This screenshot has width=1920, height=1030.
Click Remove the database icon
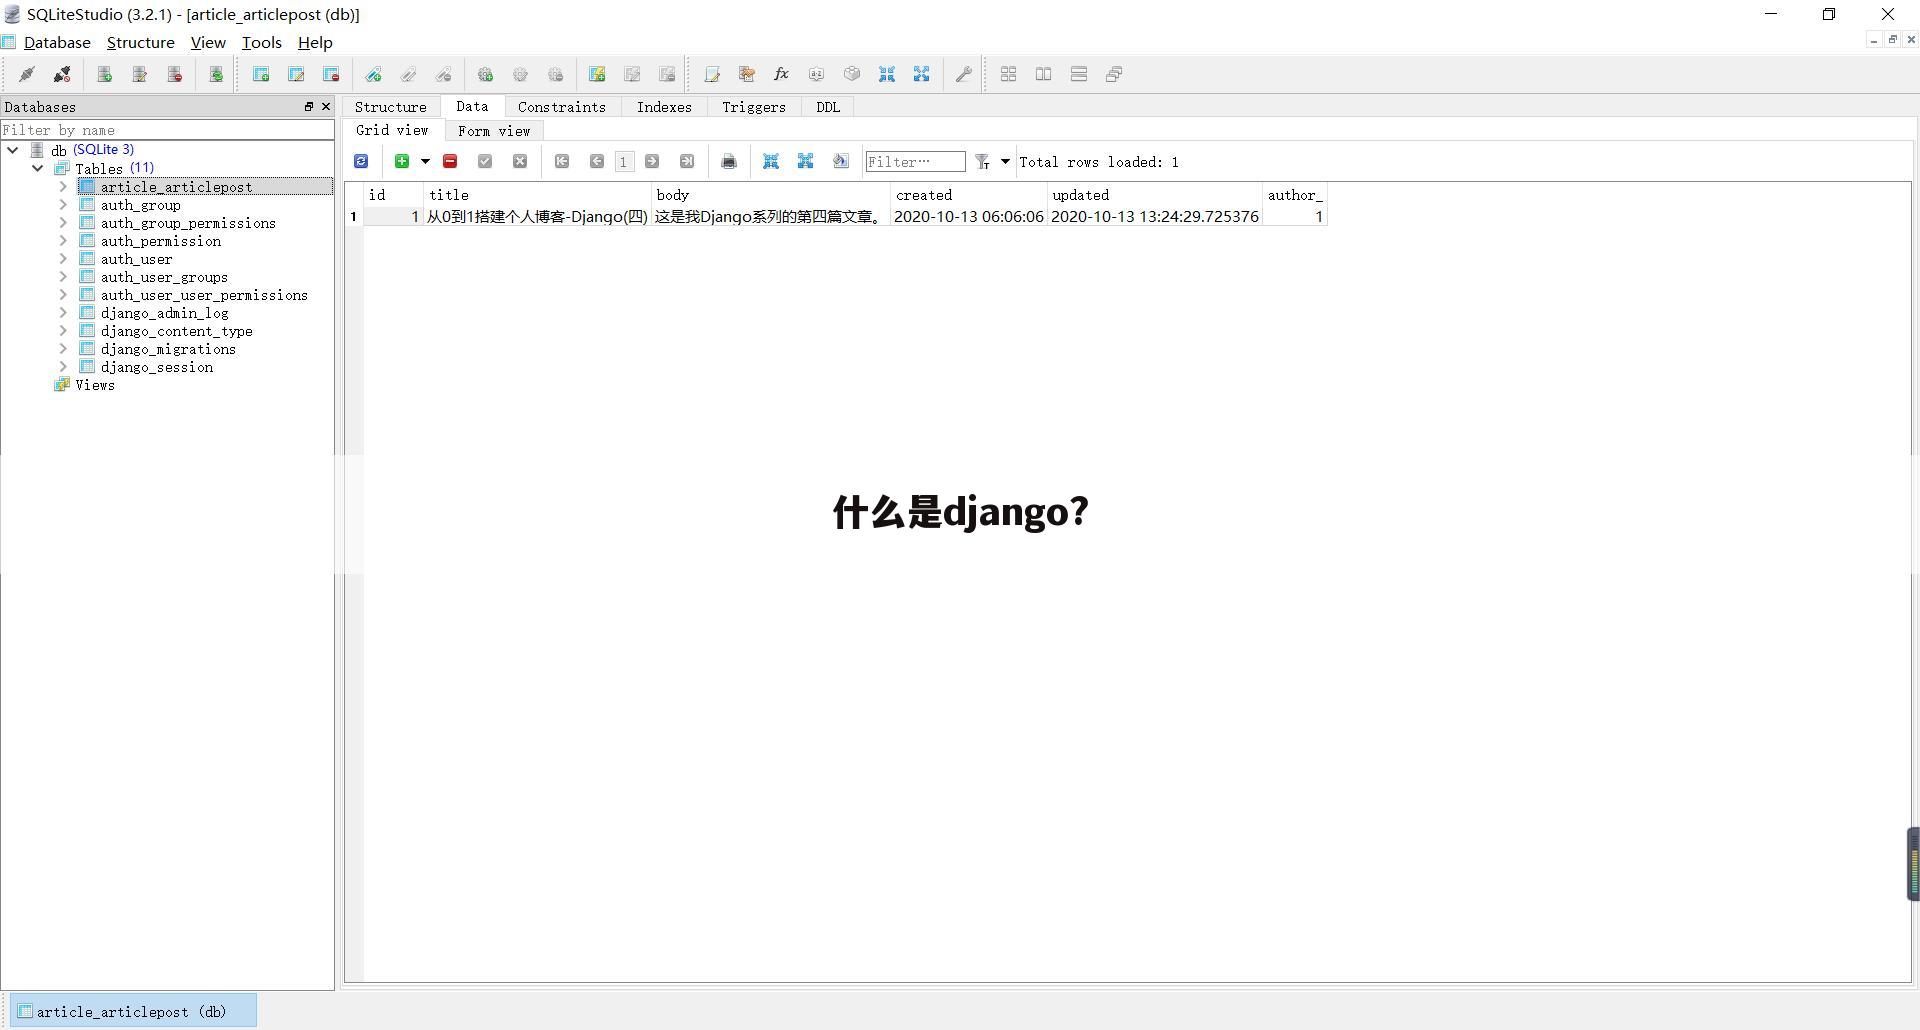coord(174,74)
